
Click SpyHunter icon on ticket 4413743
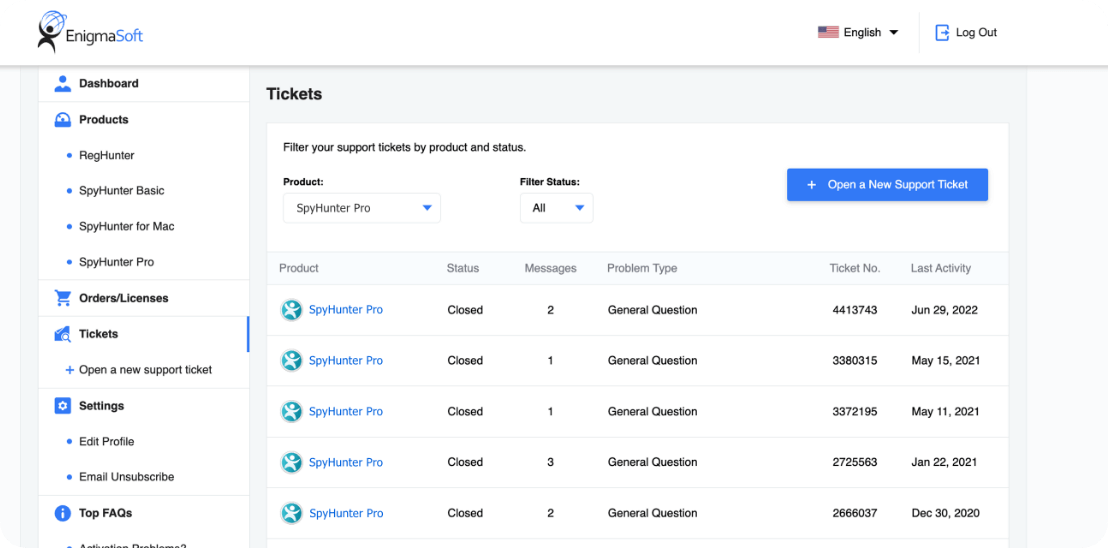291,310
